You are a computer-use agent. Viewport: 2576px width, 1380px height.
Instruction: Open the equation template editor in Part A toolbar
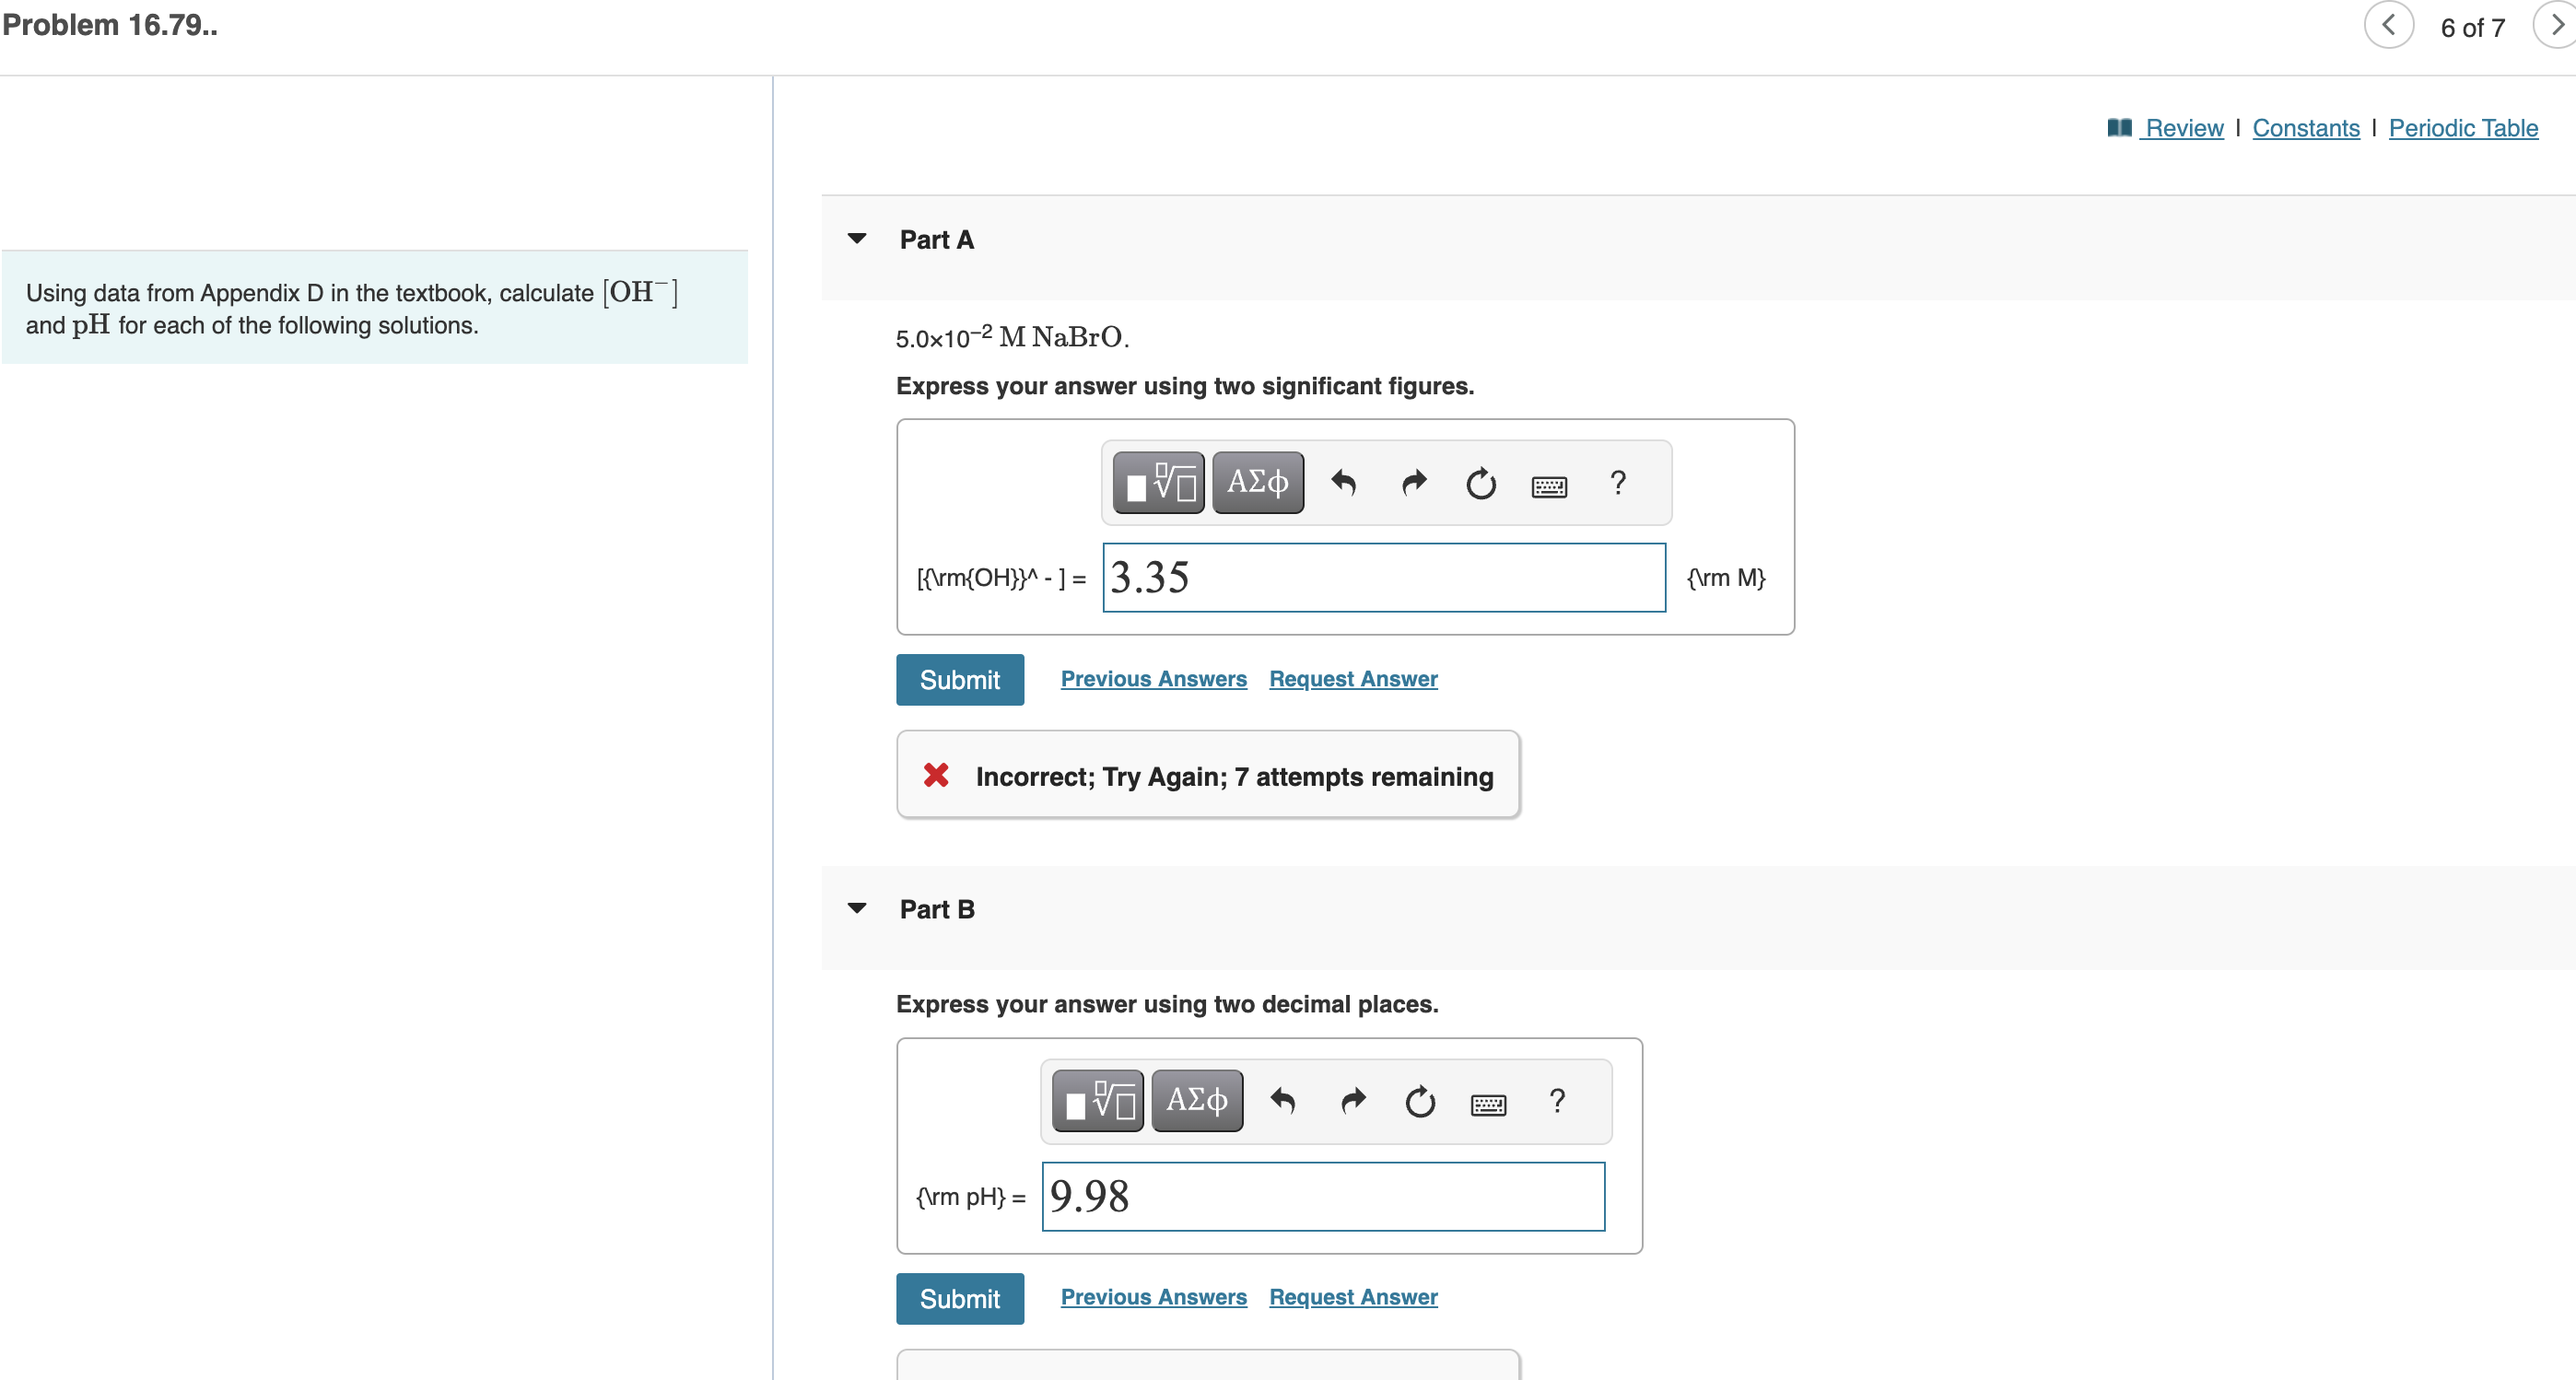click(1157, 482)
